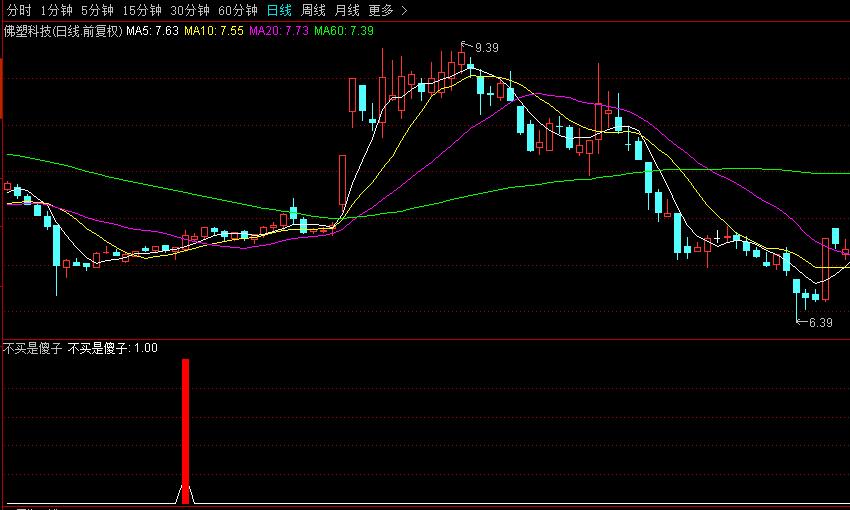Switch to the 分时 intraday tab
This screenshot has height=510, width=850.
point(19,10)
